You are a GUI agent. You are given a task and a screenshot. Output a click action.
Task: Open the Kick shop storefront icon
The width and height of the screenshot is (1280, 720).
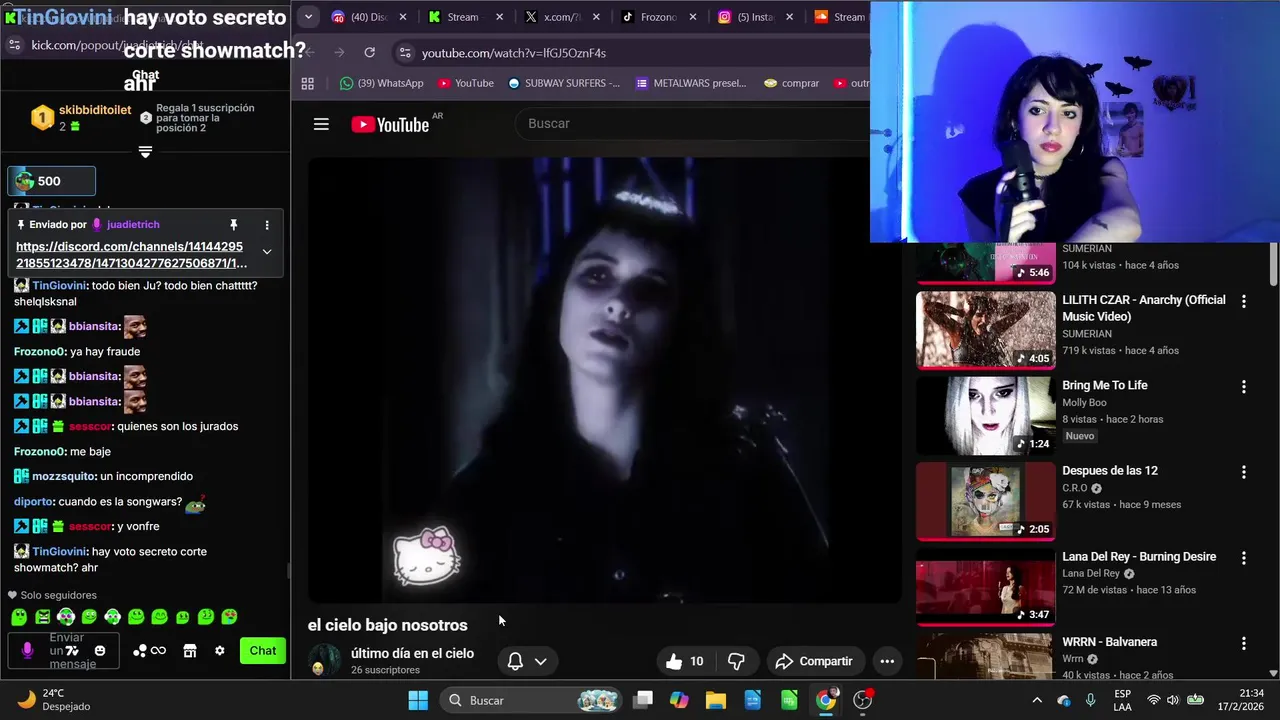190,651
